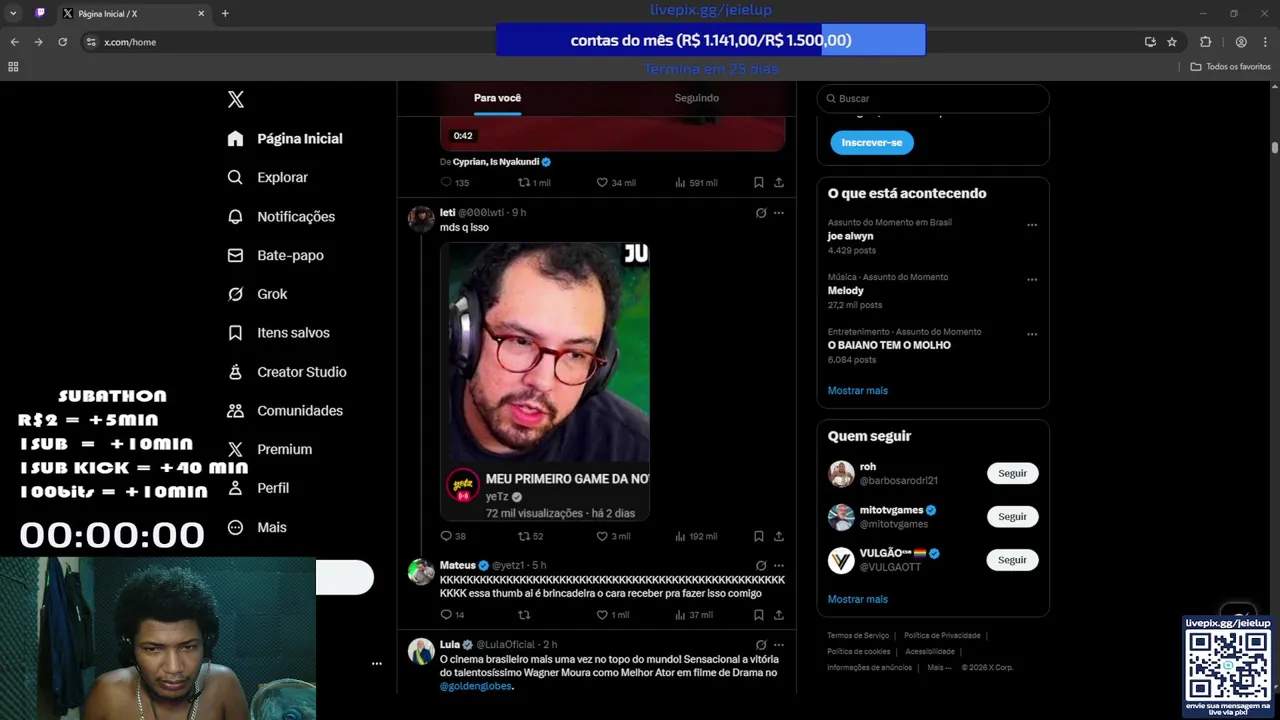Open browser extensions puzzle icon
This screenshot has width=1280, height=720.
[x=1205, y=42]
